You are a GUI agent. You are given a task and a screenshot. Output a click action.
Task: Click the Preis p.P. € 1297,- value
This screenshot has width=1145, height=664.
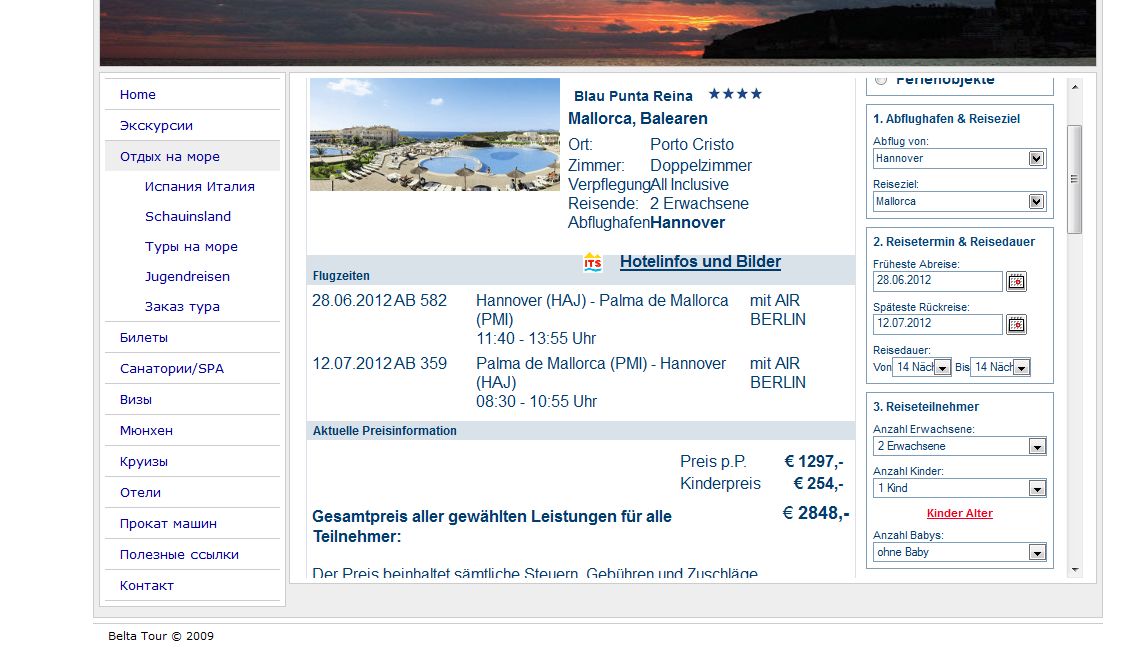pos(813,462)
